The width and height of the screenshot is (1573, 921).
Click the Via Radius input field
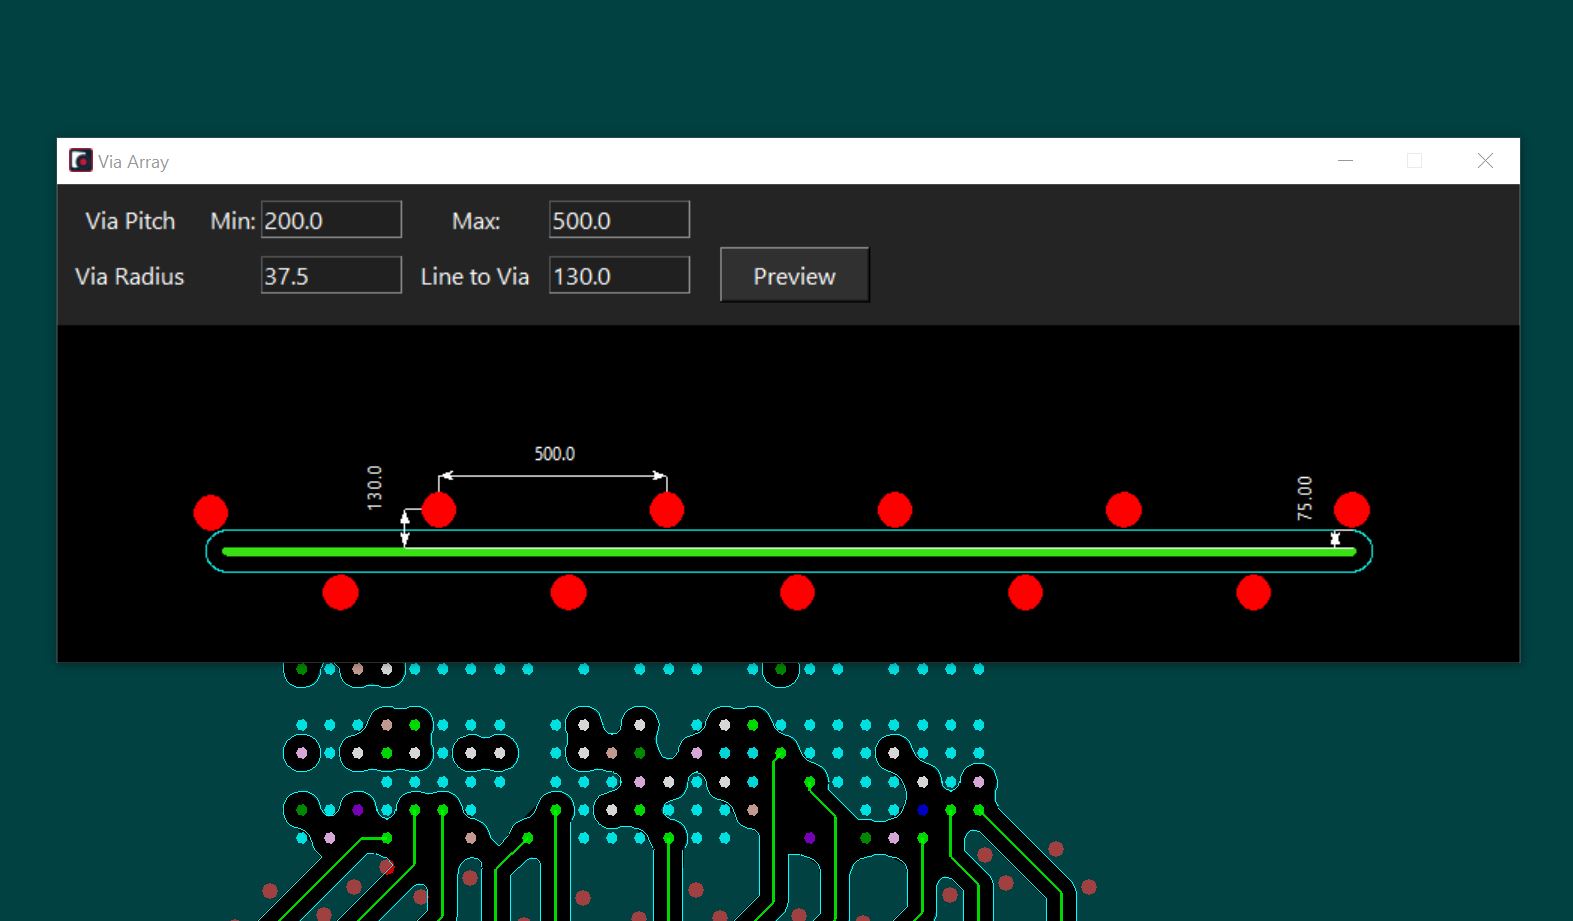click(x=331, y=275)
